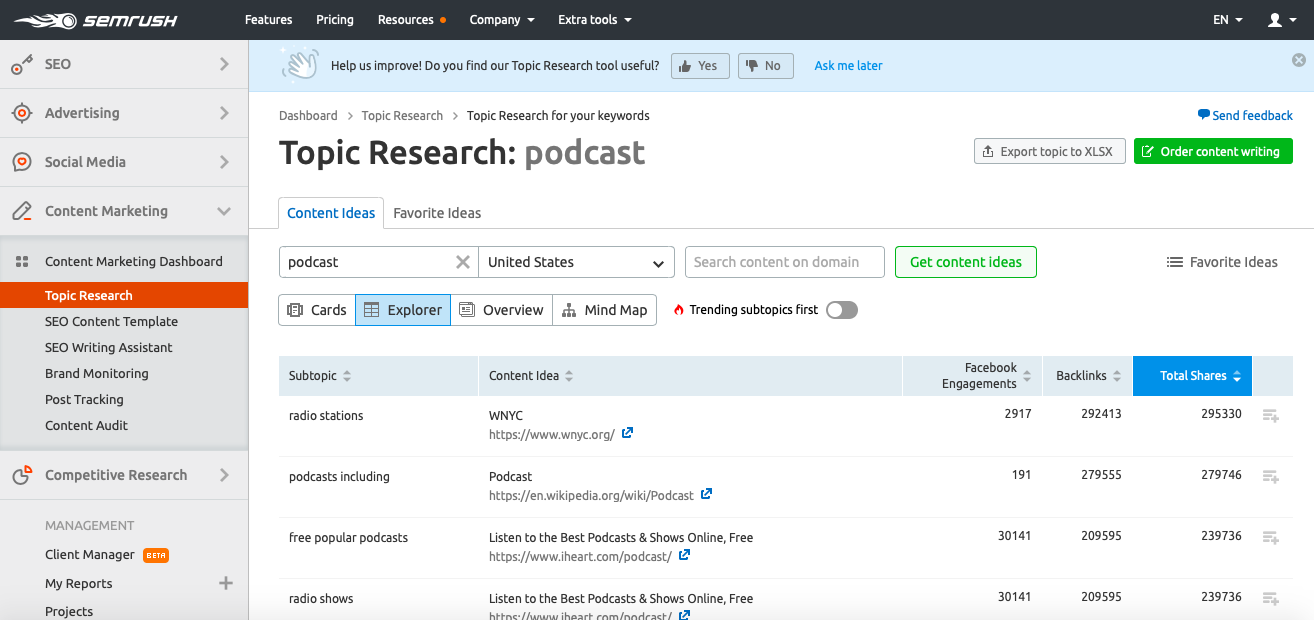Expand the SEO sidebar section

tap(224, 64)
